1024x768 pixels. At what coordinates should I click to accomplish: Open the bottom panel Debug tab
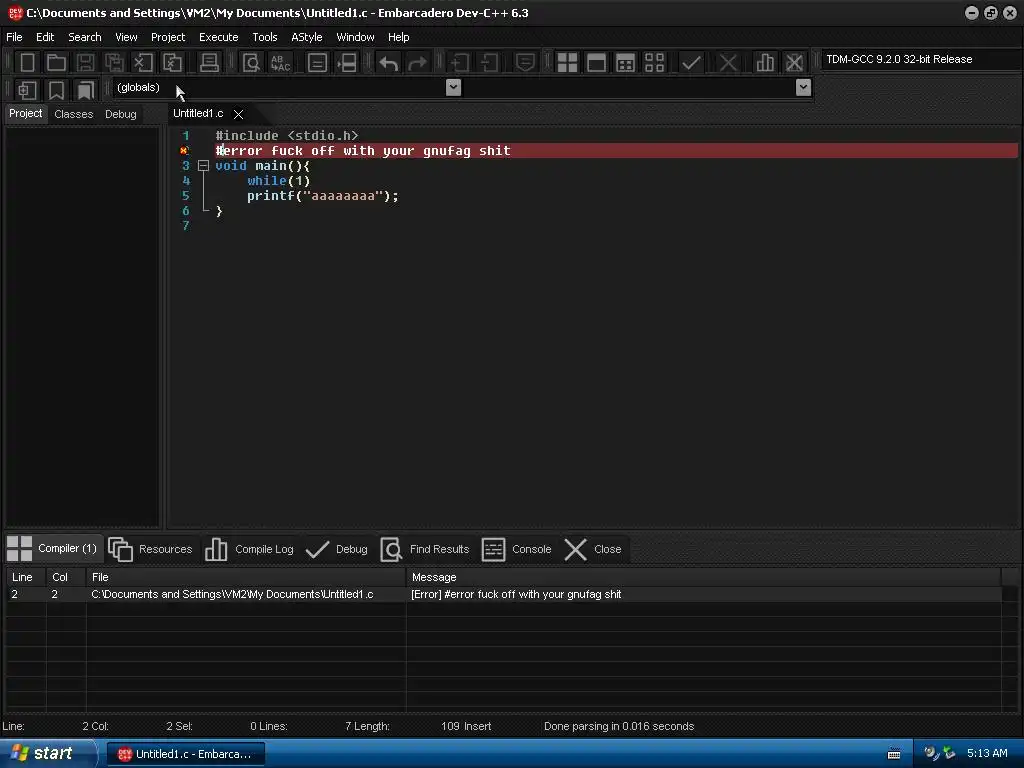[337, 549]
